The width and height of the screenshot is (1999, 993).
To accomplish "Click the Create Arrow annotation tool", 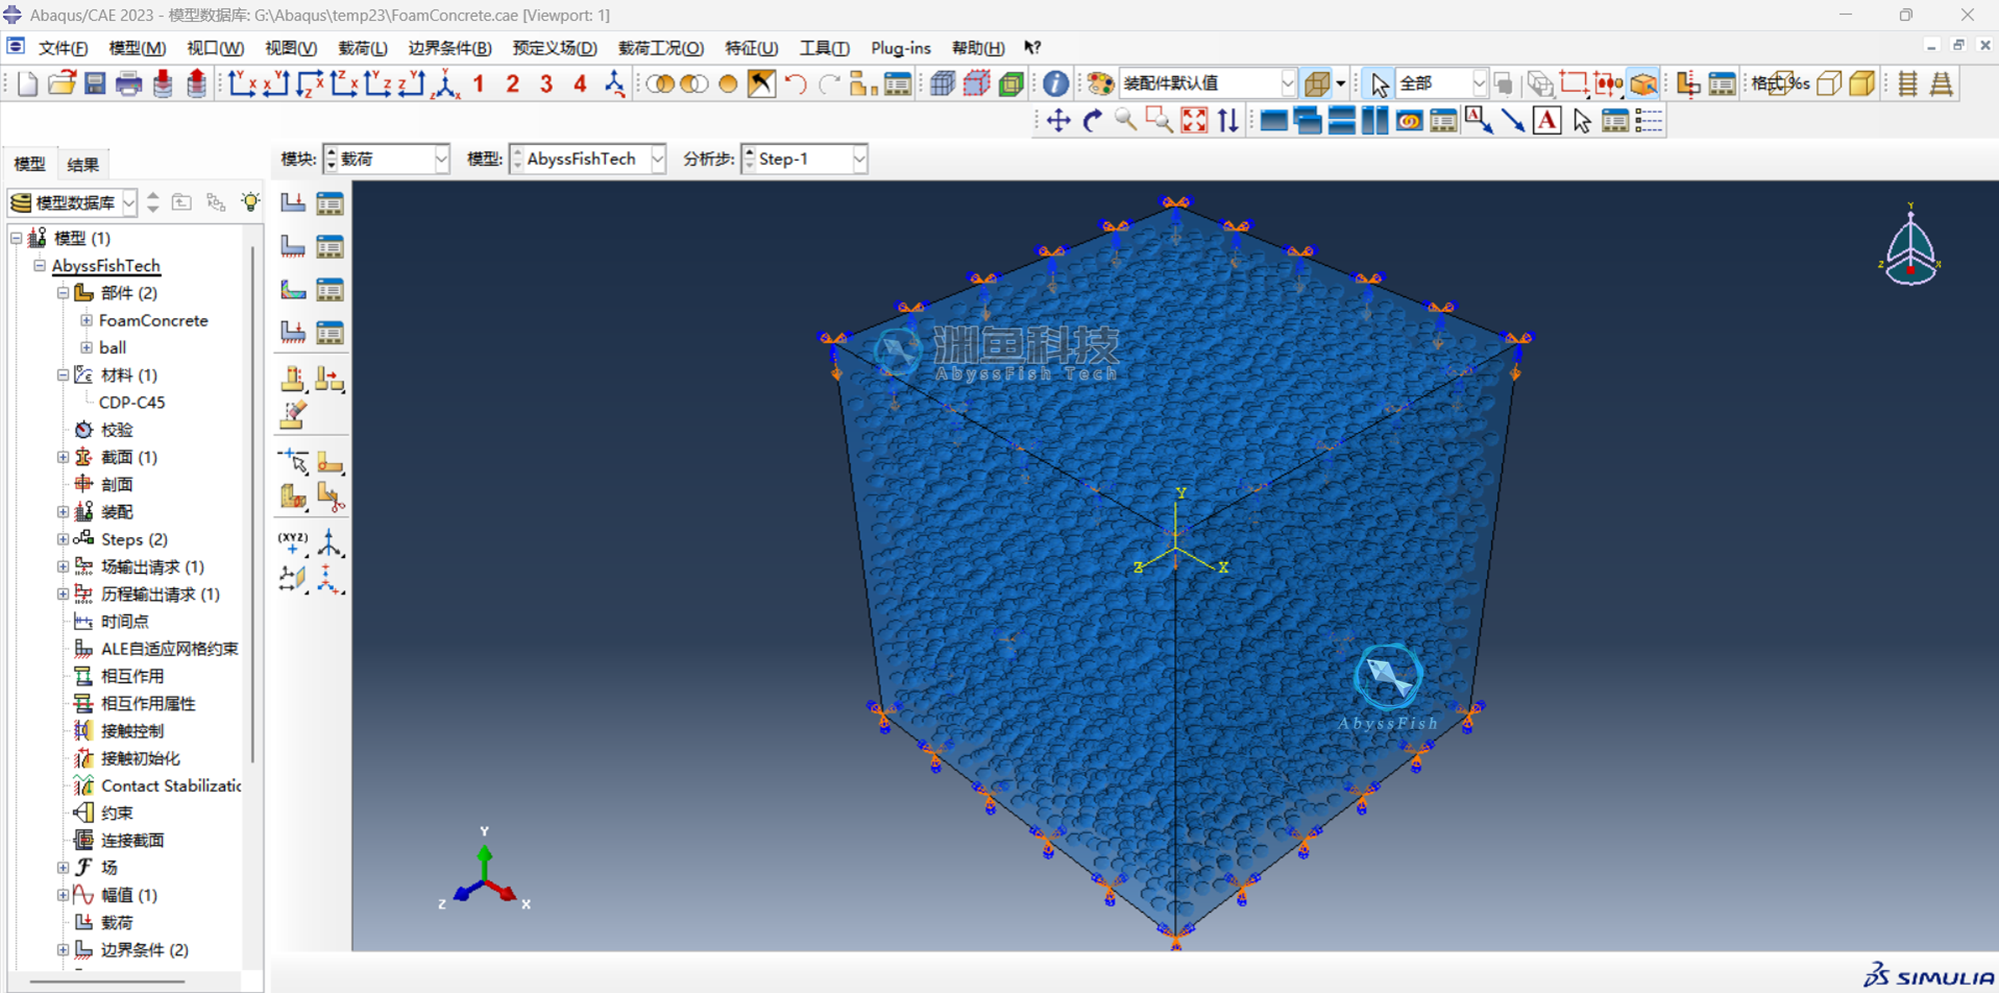I will (x=1513, y=121).
